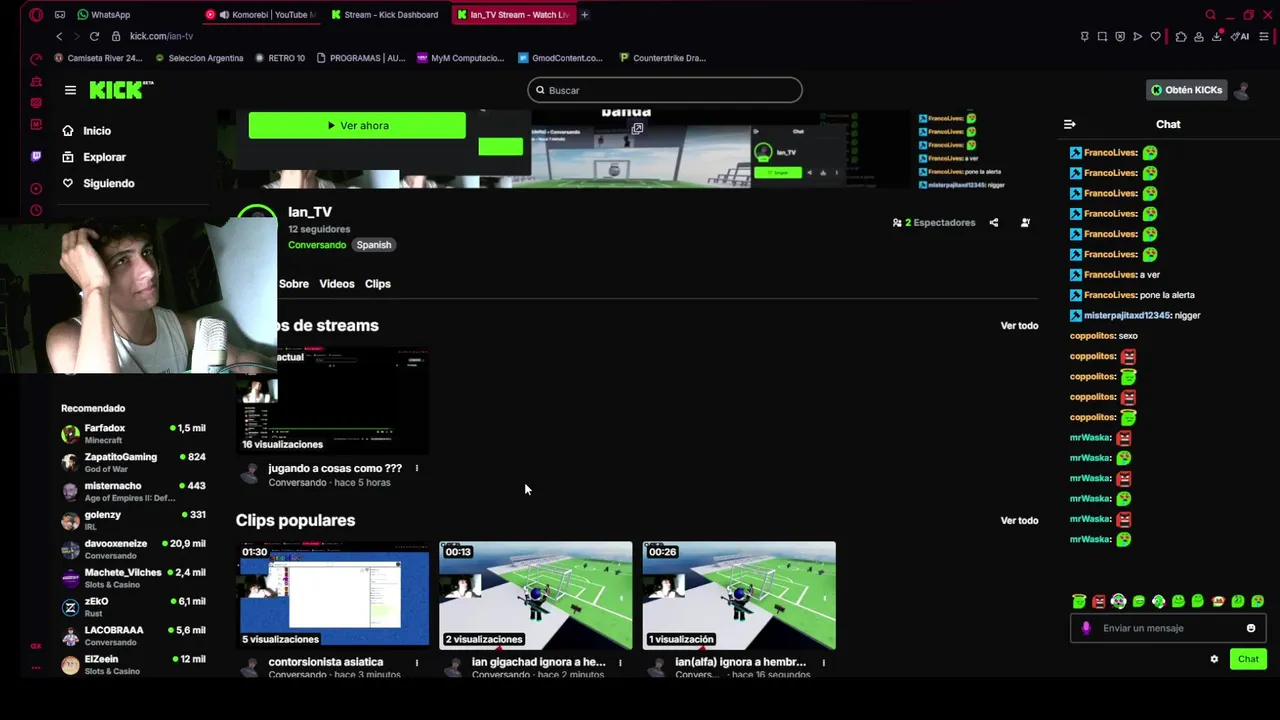Follow the channel with the user icon
The height and width of the screenshot is (720, 1280).
1025,223
